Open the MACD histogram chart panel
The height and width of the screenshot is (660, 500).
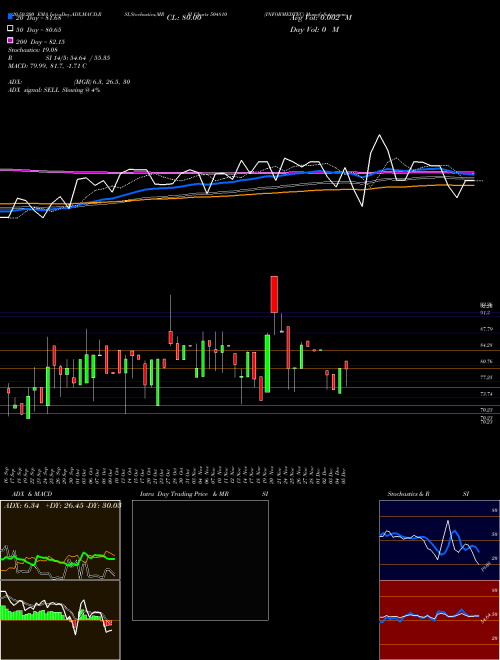click(x=60, y=620)
